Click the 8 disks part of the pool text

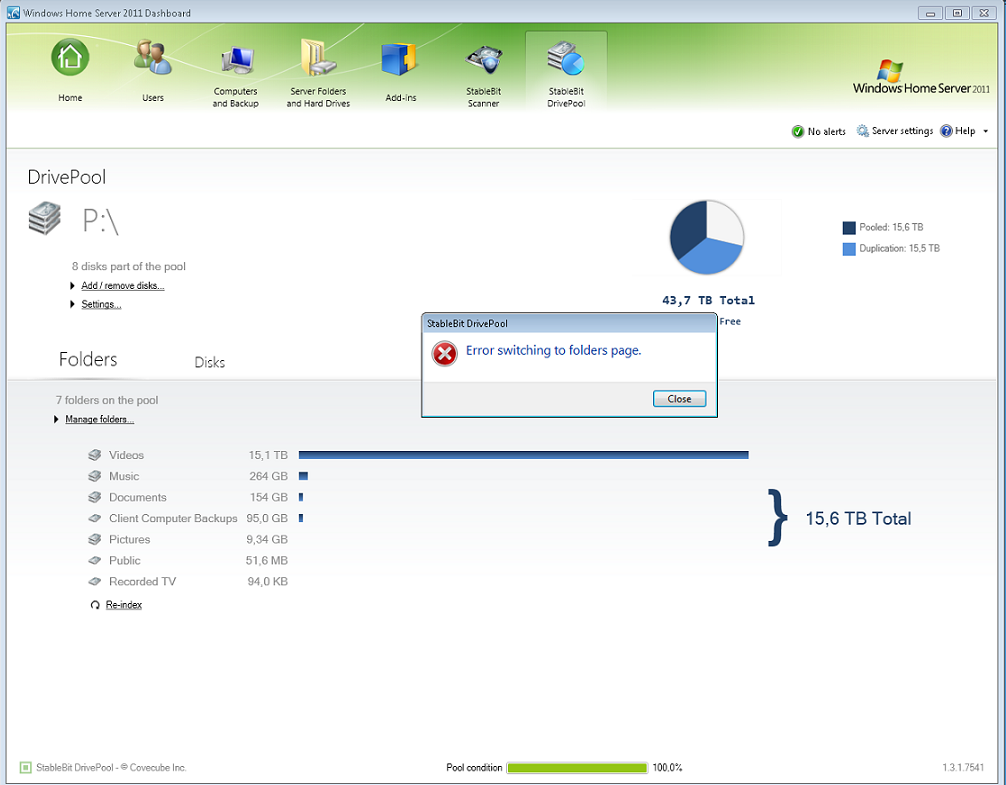tap(128, 266)
